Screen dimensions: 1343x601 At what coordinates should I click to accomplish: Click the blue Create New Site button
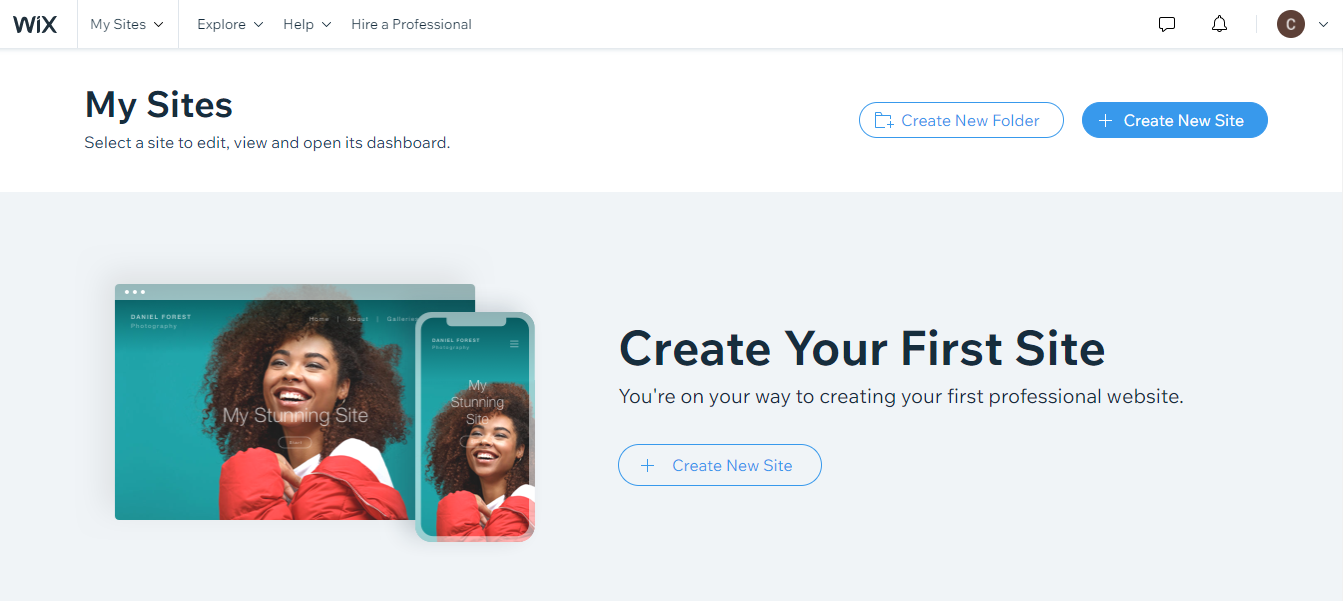click(x=1175, y=120)
